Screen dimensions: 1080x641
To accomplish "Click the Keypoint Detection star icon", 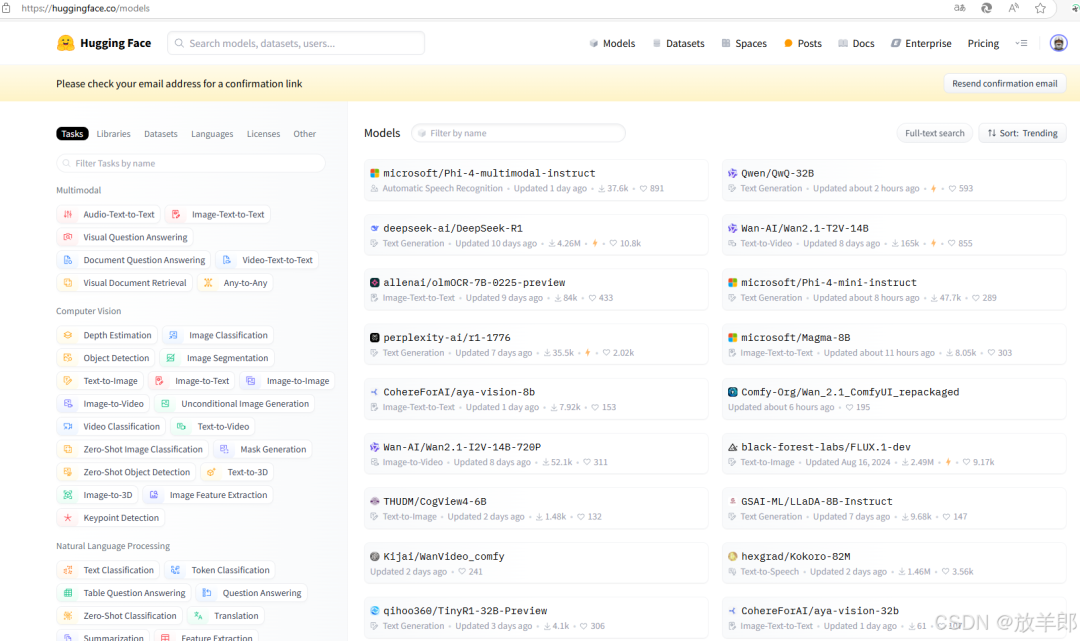I will pyautogui.click(x=68, y=518).
